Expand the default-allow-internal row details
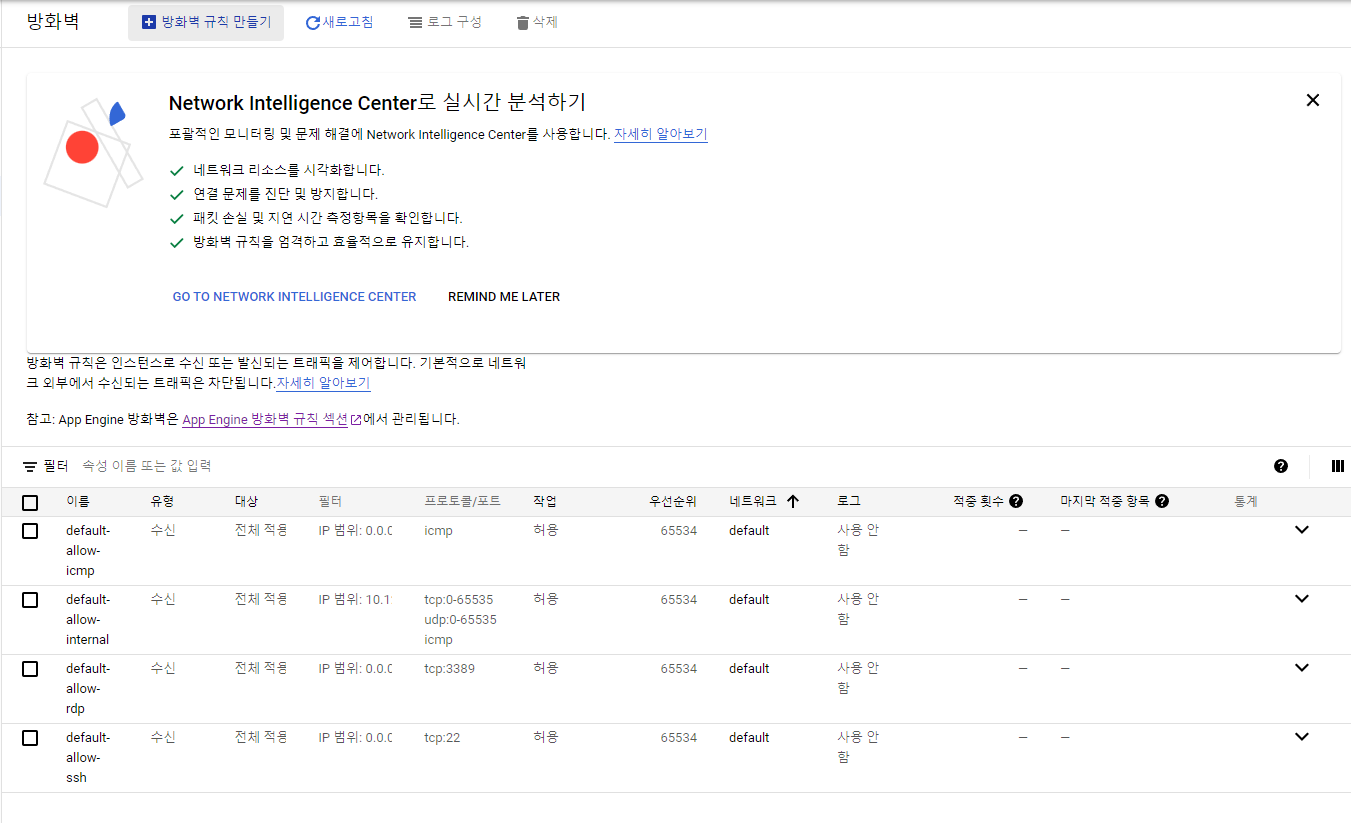This screenshot has width=1351, height=823. click(1301, 599)
